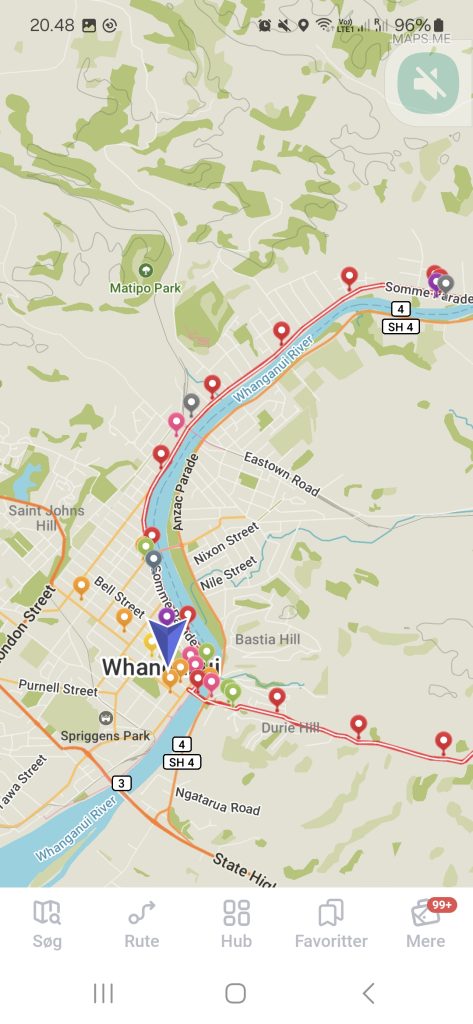Tap the mute sound floating button
The image size is (473, 1024).
coord(429,83)
